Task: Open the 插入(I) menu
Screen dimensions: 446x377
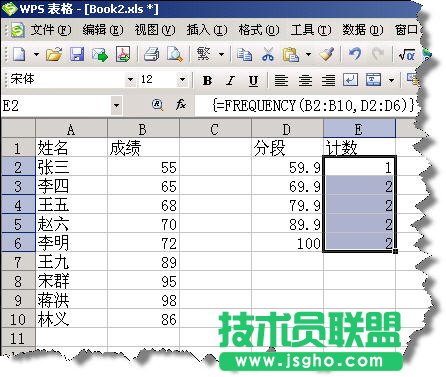Action: (x=207, y=30)
